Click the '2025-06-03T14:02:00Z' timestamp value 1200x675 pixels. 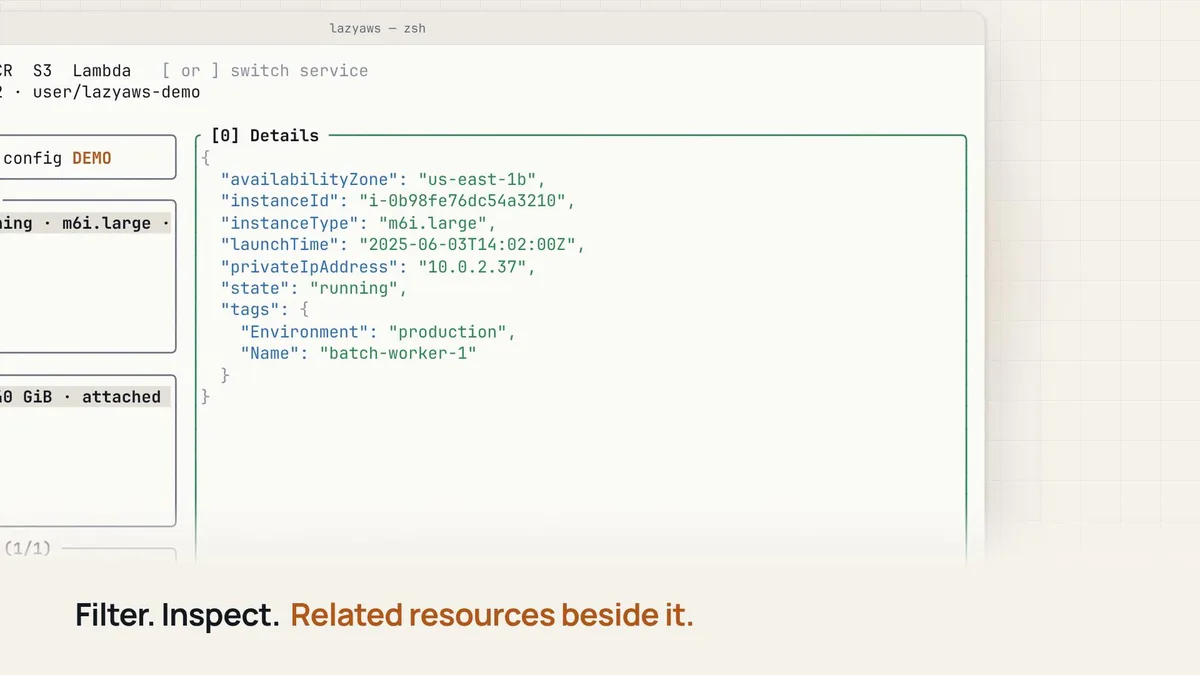pos(469,245)
